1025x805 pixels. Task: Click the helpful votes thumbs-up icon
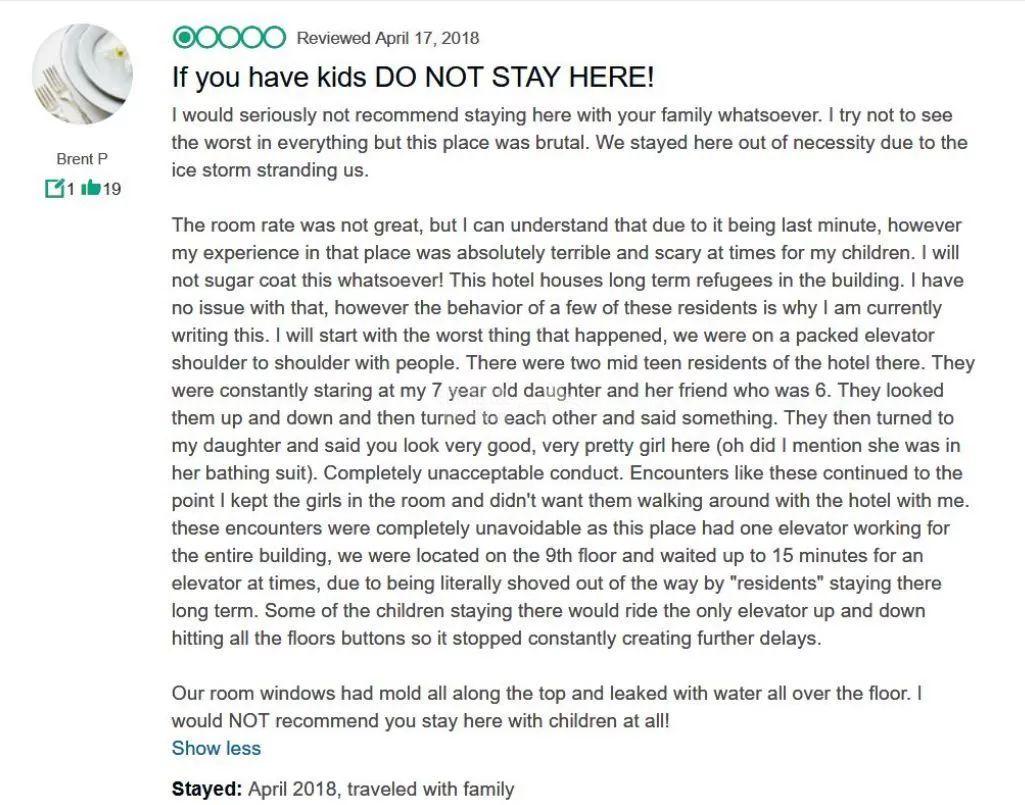(90, 187)
